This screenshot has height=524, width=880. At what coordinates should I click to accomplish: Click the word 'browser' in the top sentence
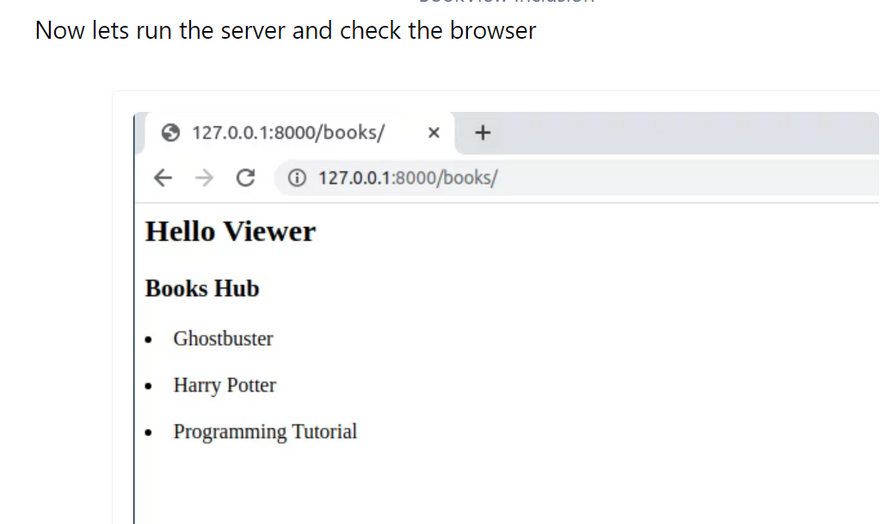(x=492, y=31)
